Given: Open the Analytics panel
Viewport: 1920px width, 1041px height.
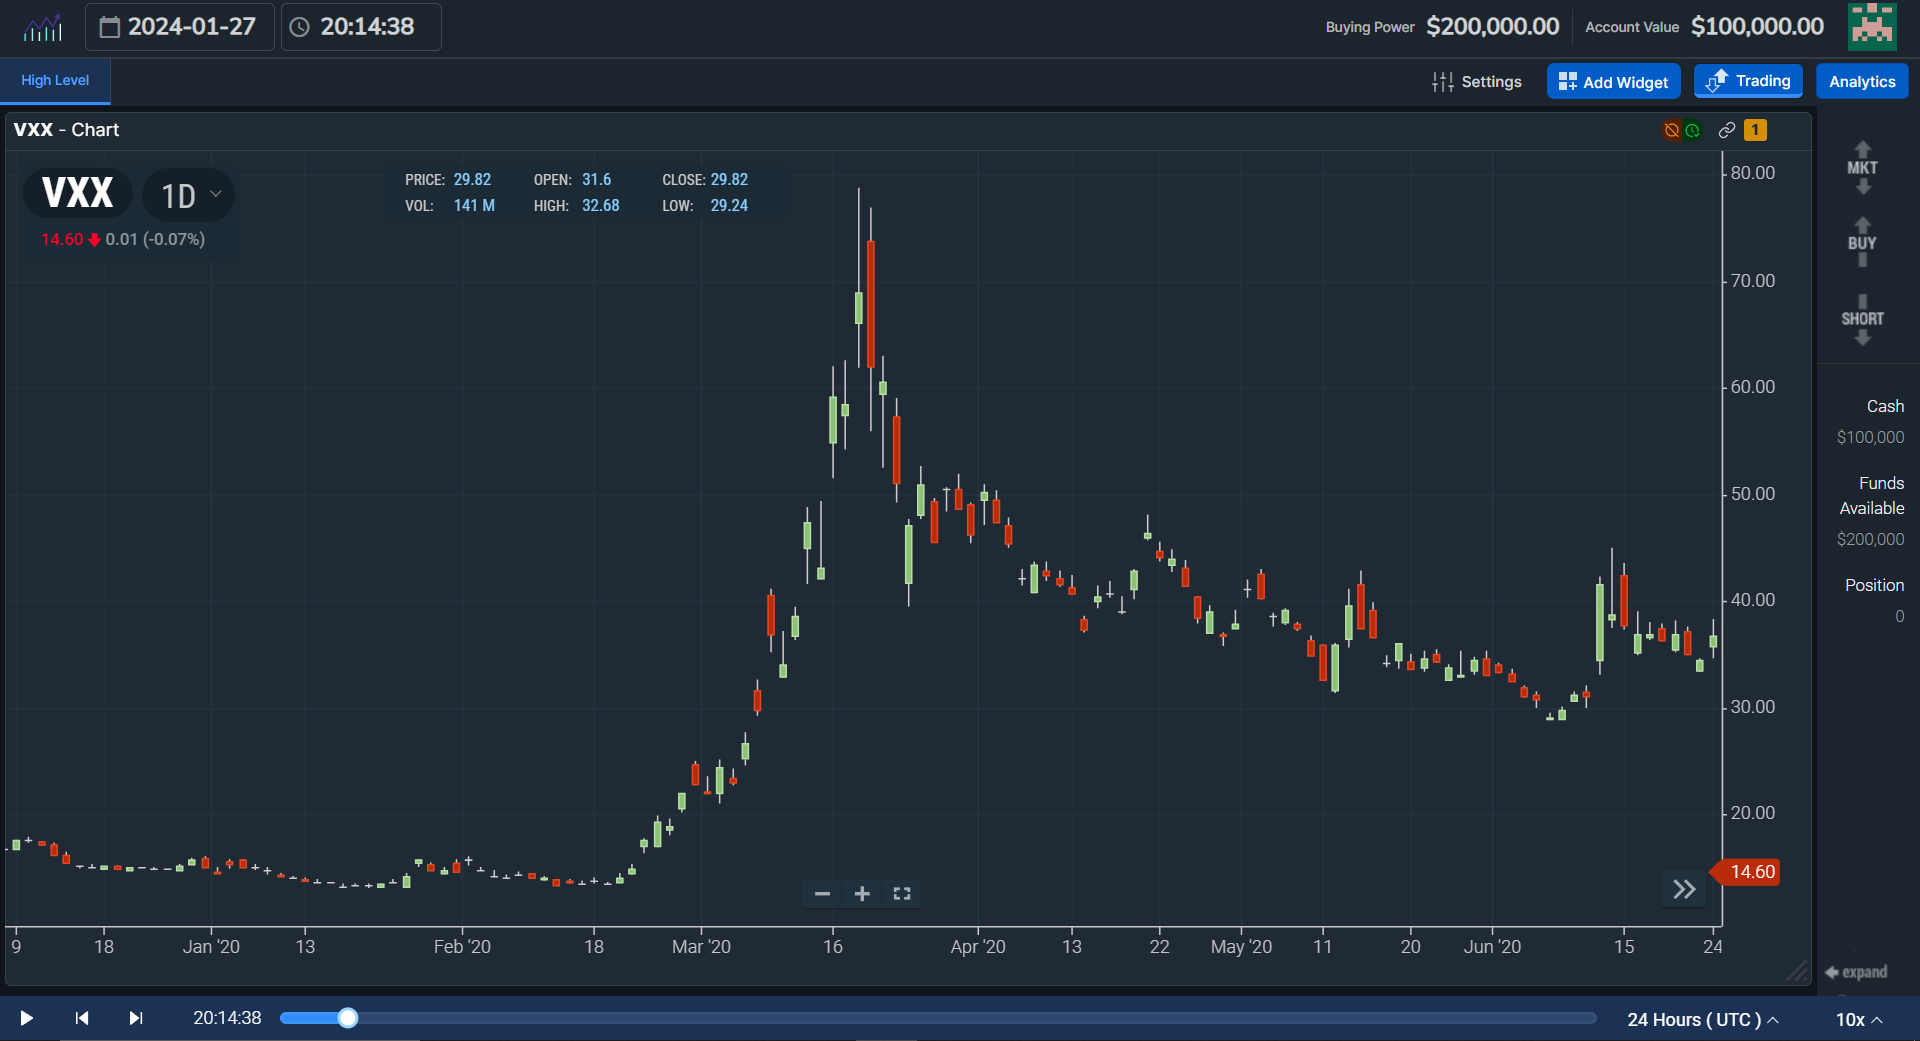Looking at the screenshot, I should pos(1861,81).
